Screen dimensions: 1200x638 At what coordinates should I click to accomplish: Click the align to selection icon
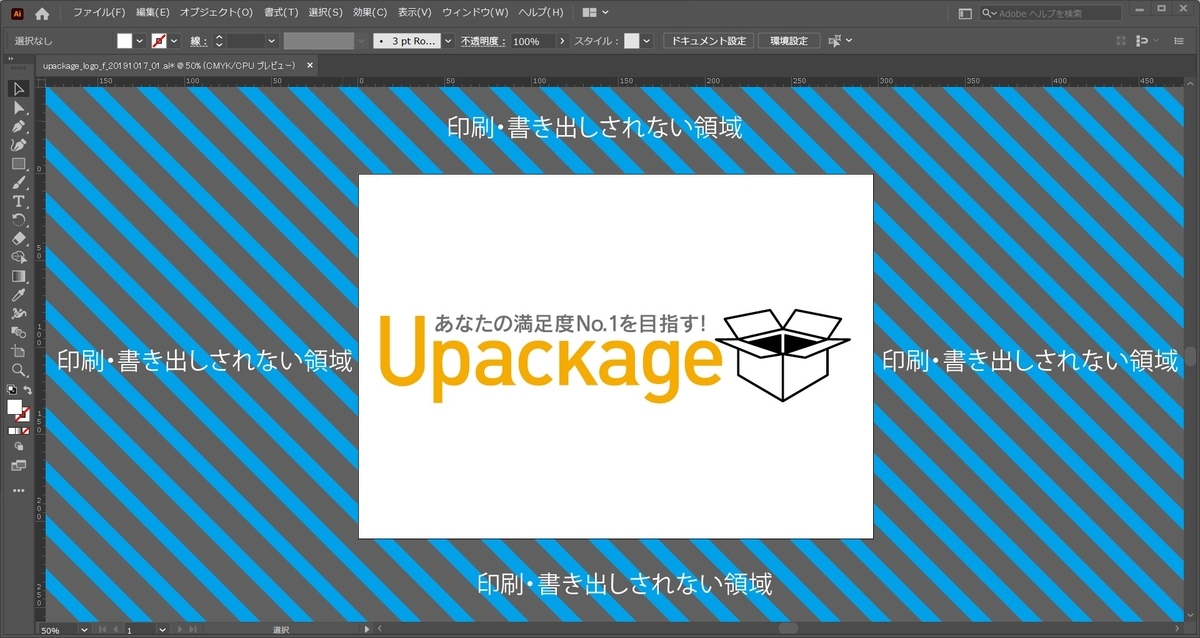tap(833, 41)
